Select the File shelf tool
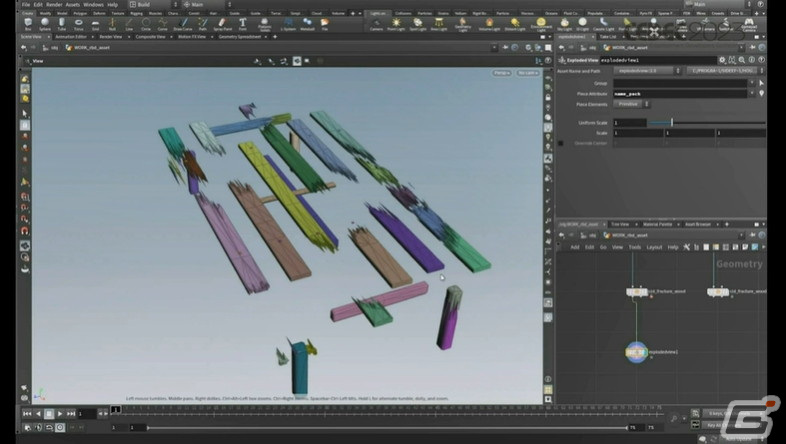 click(x=325, y=24)
